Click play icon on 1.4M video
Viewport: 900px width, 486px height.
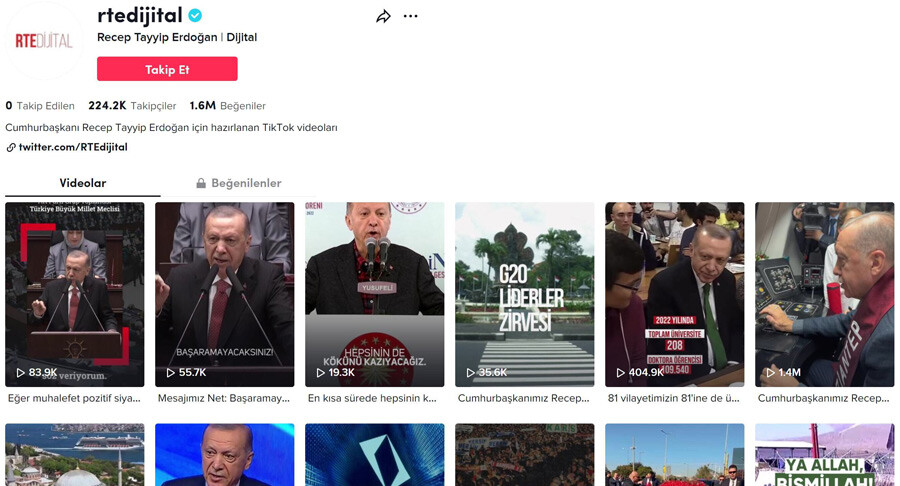pyautogui.click(x=770, y=373)
